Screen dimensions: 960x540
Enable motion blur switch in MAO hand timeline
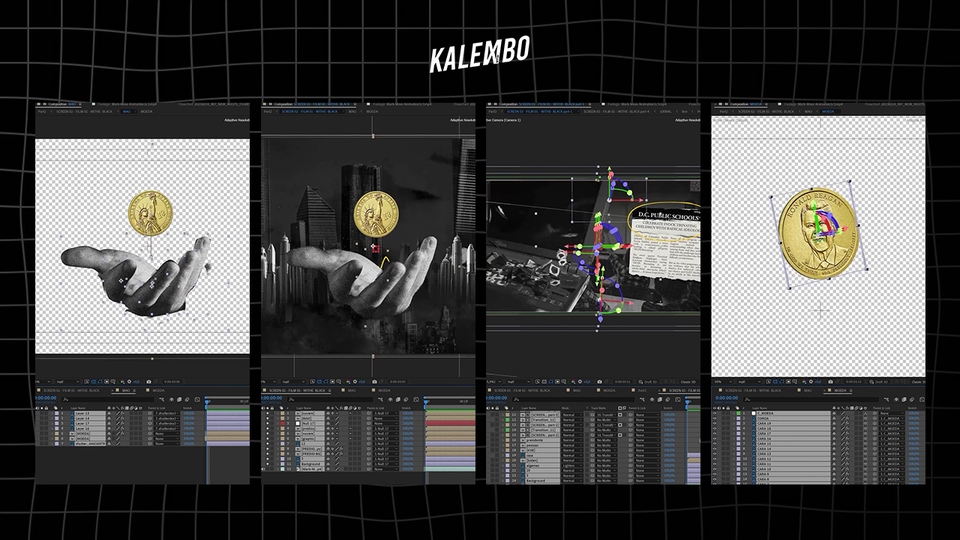coord(187,399)
